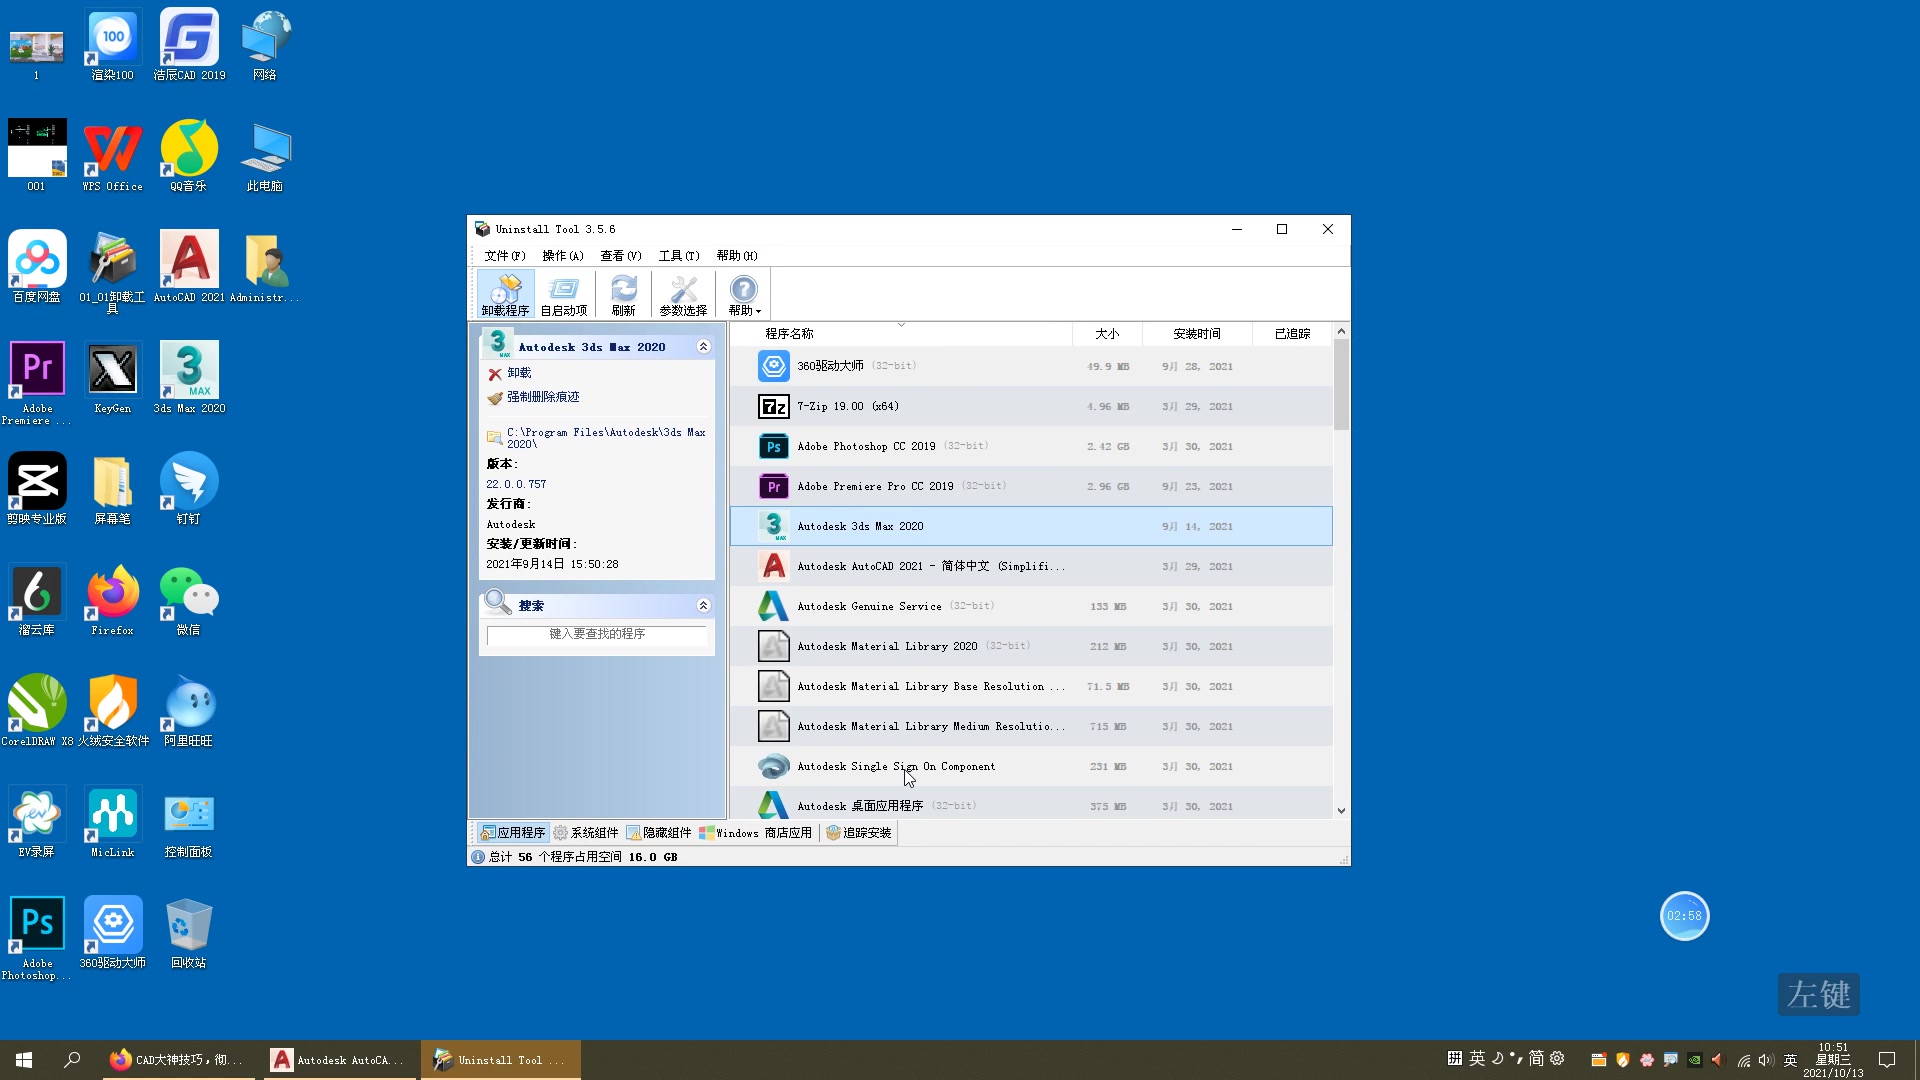The width and height of the screenshot is (1920, 1080).
Task: Open the Tools menu
Action: [678, 256]
